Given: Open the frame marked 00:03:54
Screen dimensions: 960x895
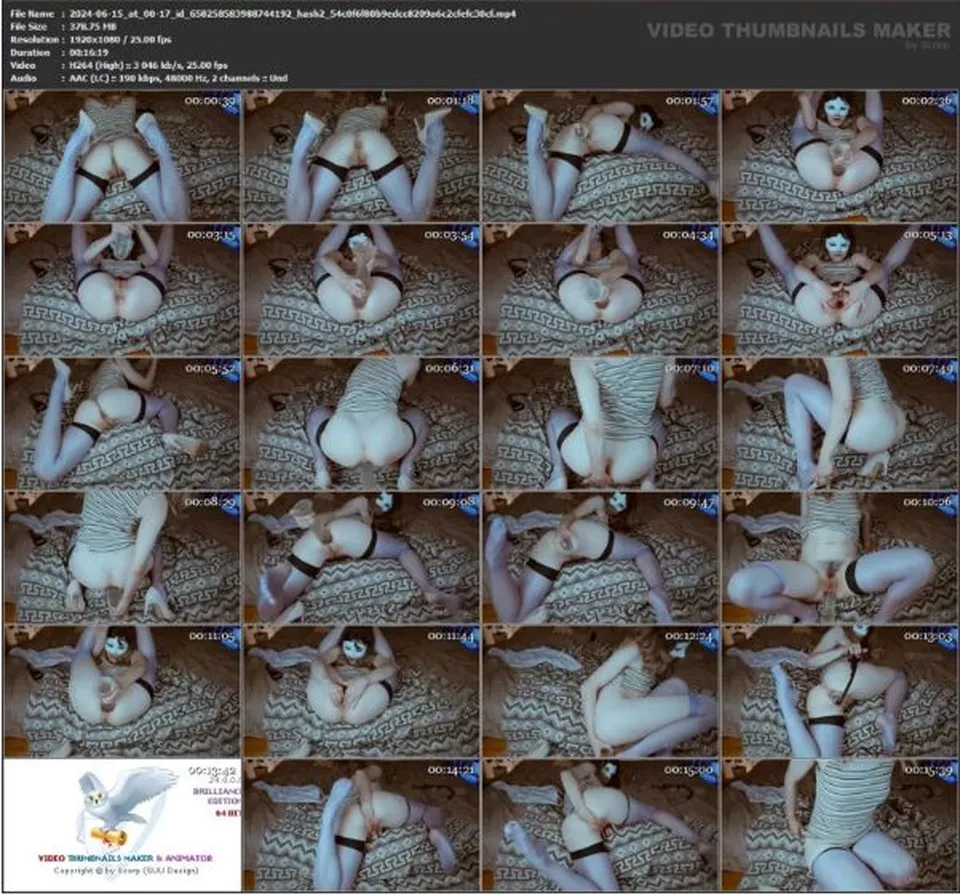Looking at the screenshot, I should click(361, 290).
